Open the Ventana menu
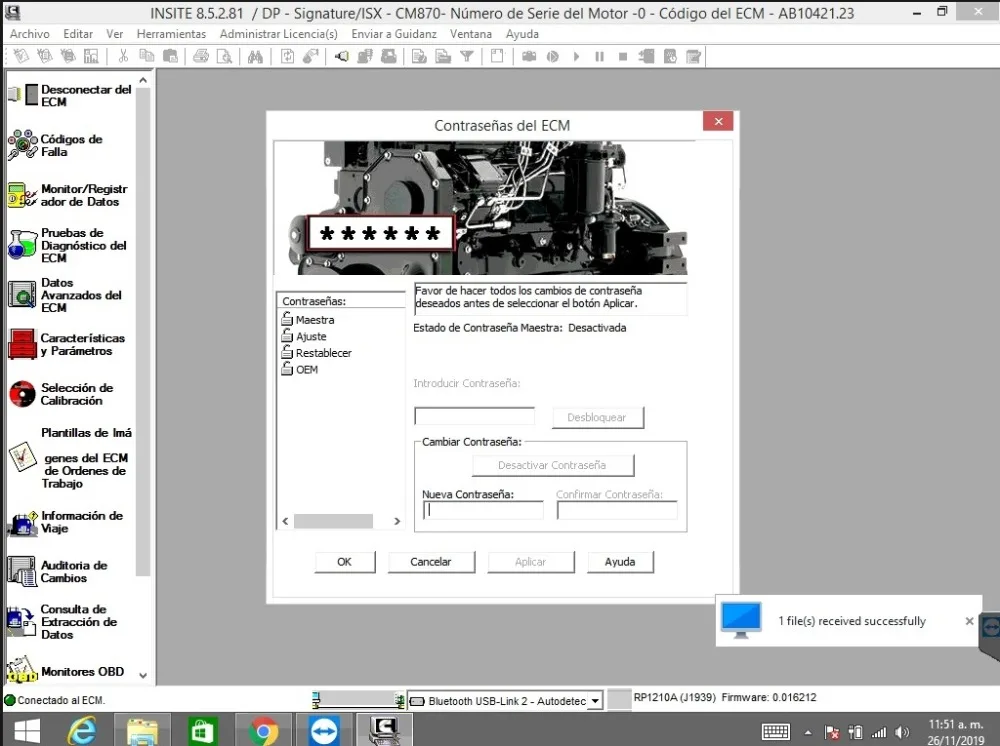 point(471,34)
